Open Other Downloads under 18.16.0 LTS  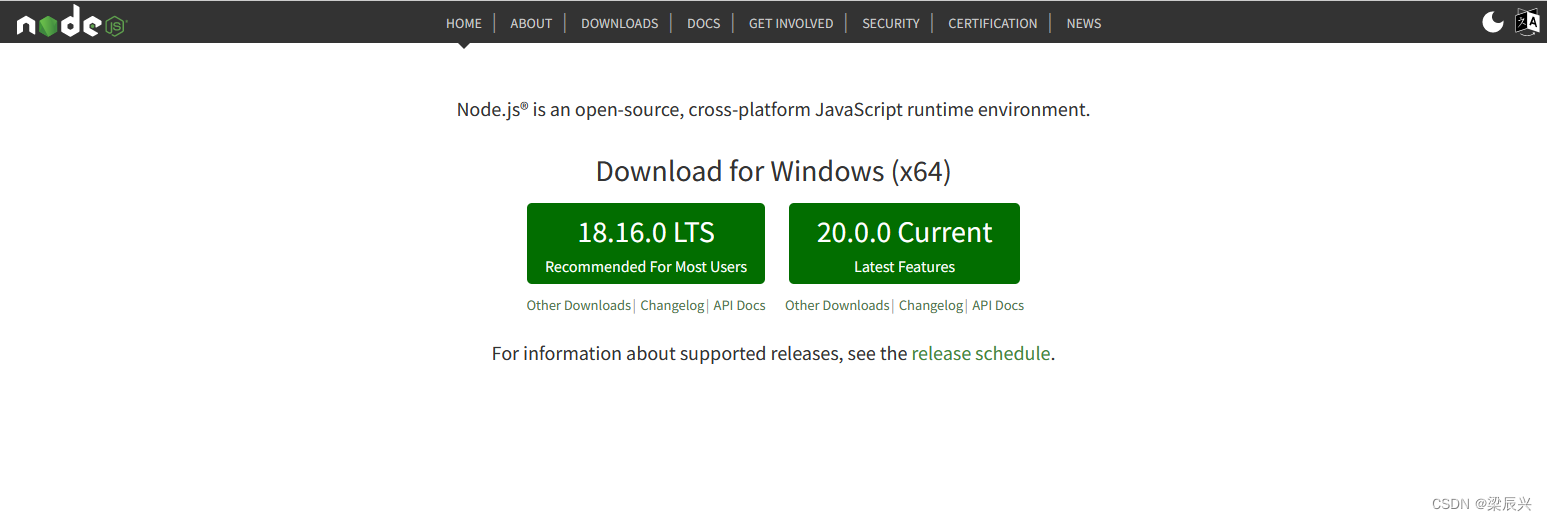pos(579,305)
